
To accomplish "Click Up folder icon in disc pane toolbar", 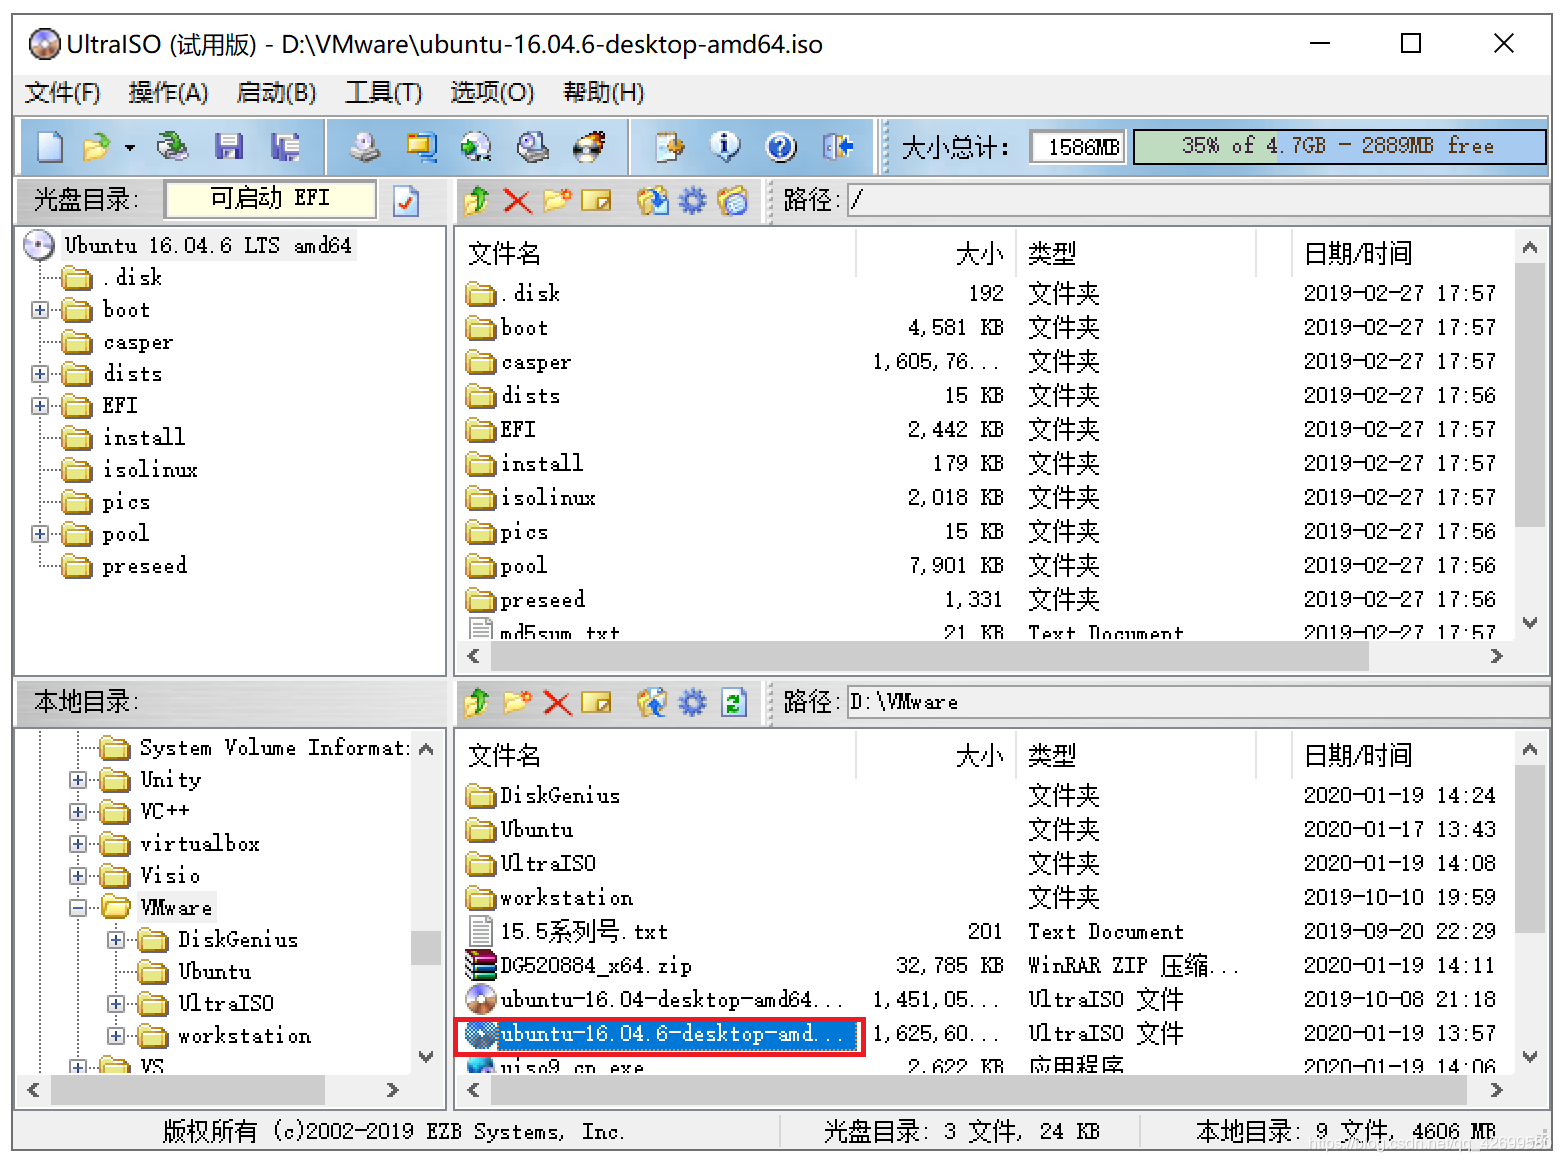I will point(477,201).
